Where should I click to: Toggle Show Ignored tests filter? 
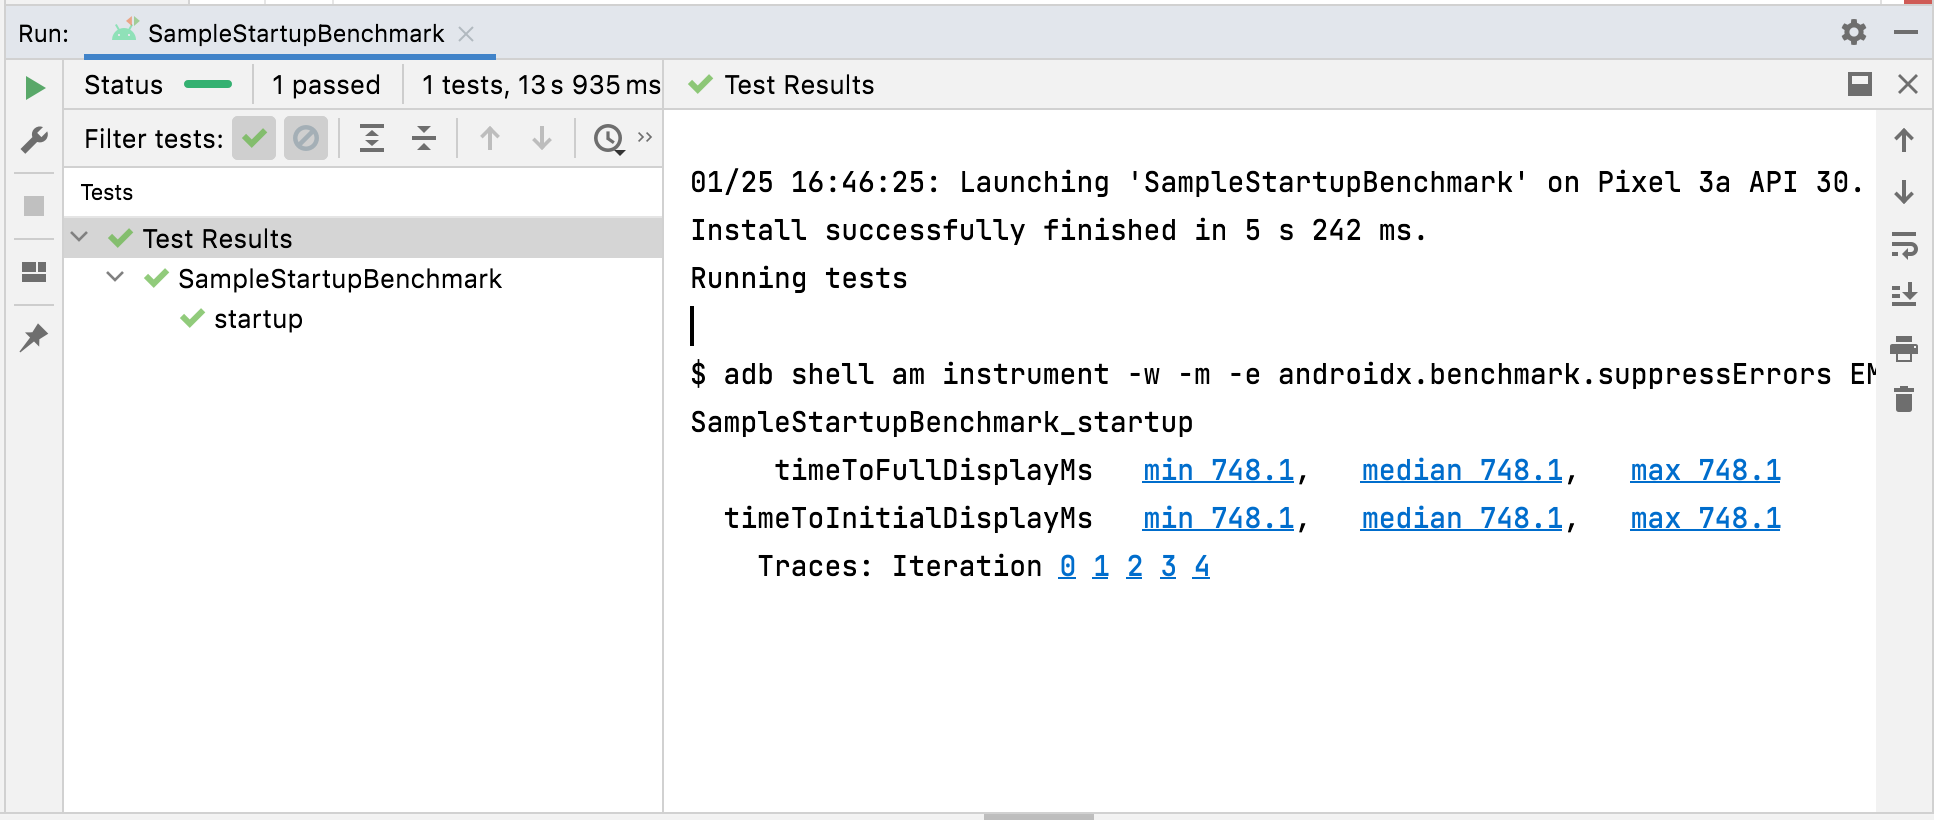click(x=306, y=138)
